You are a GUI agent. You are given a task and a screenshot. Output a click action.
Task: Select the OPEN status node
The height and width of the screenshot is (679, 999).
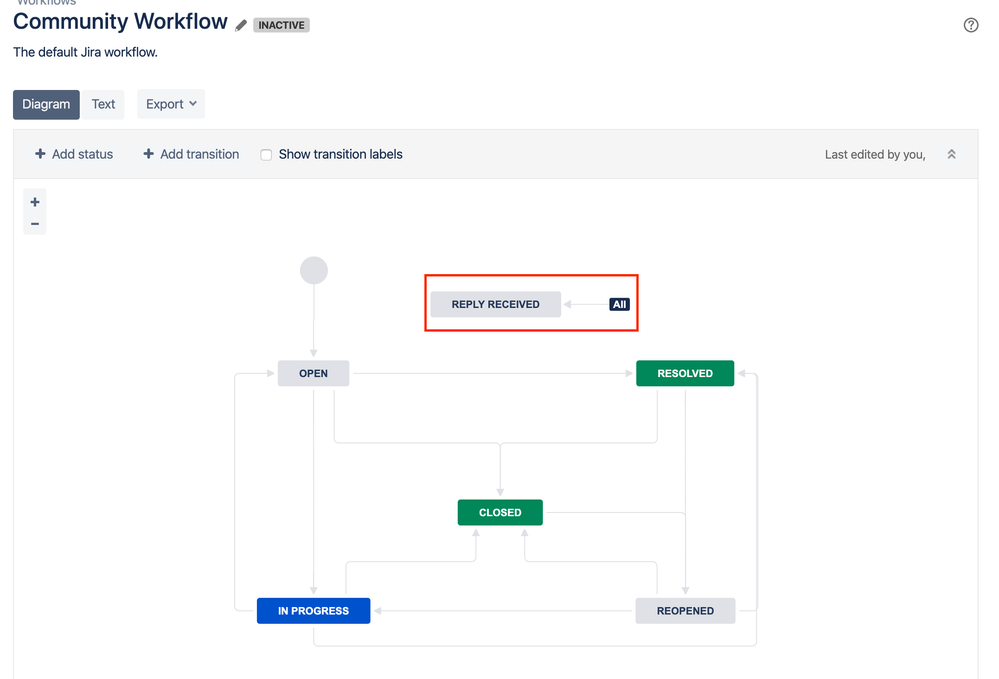[313, 373]
